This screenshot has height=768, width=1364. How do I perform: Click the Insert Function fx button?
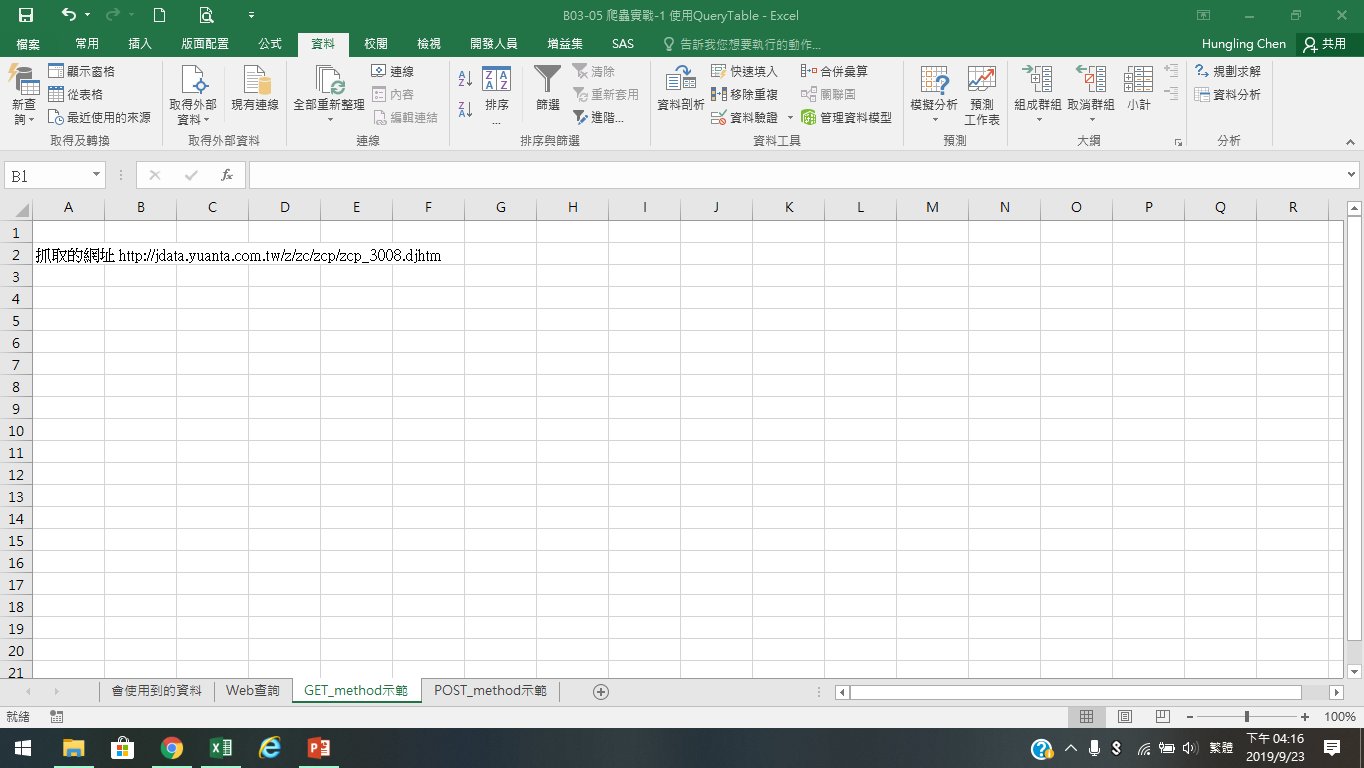pos(227,175)
